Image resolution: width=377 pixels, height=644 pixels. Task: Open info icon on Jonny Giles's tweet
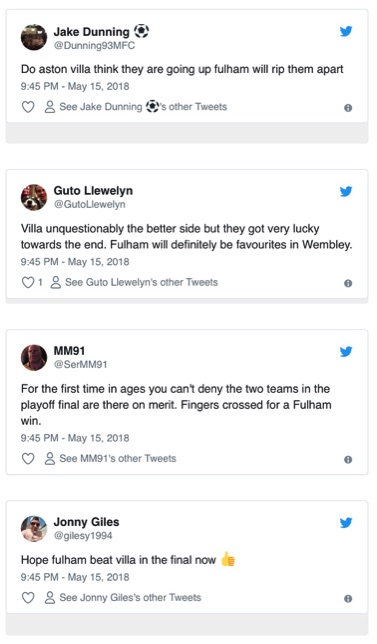tap(348, 598)
